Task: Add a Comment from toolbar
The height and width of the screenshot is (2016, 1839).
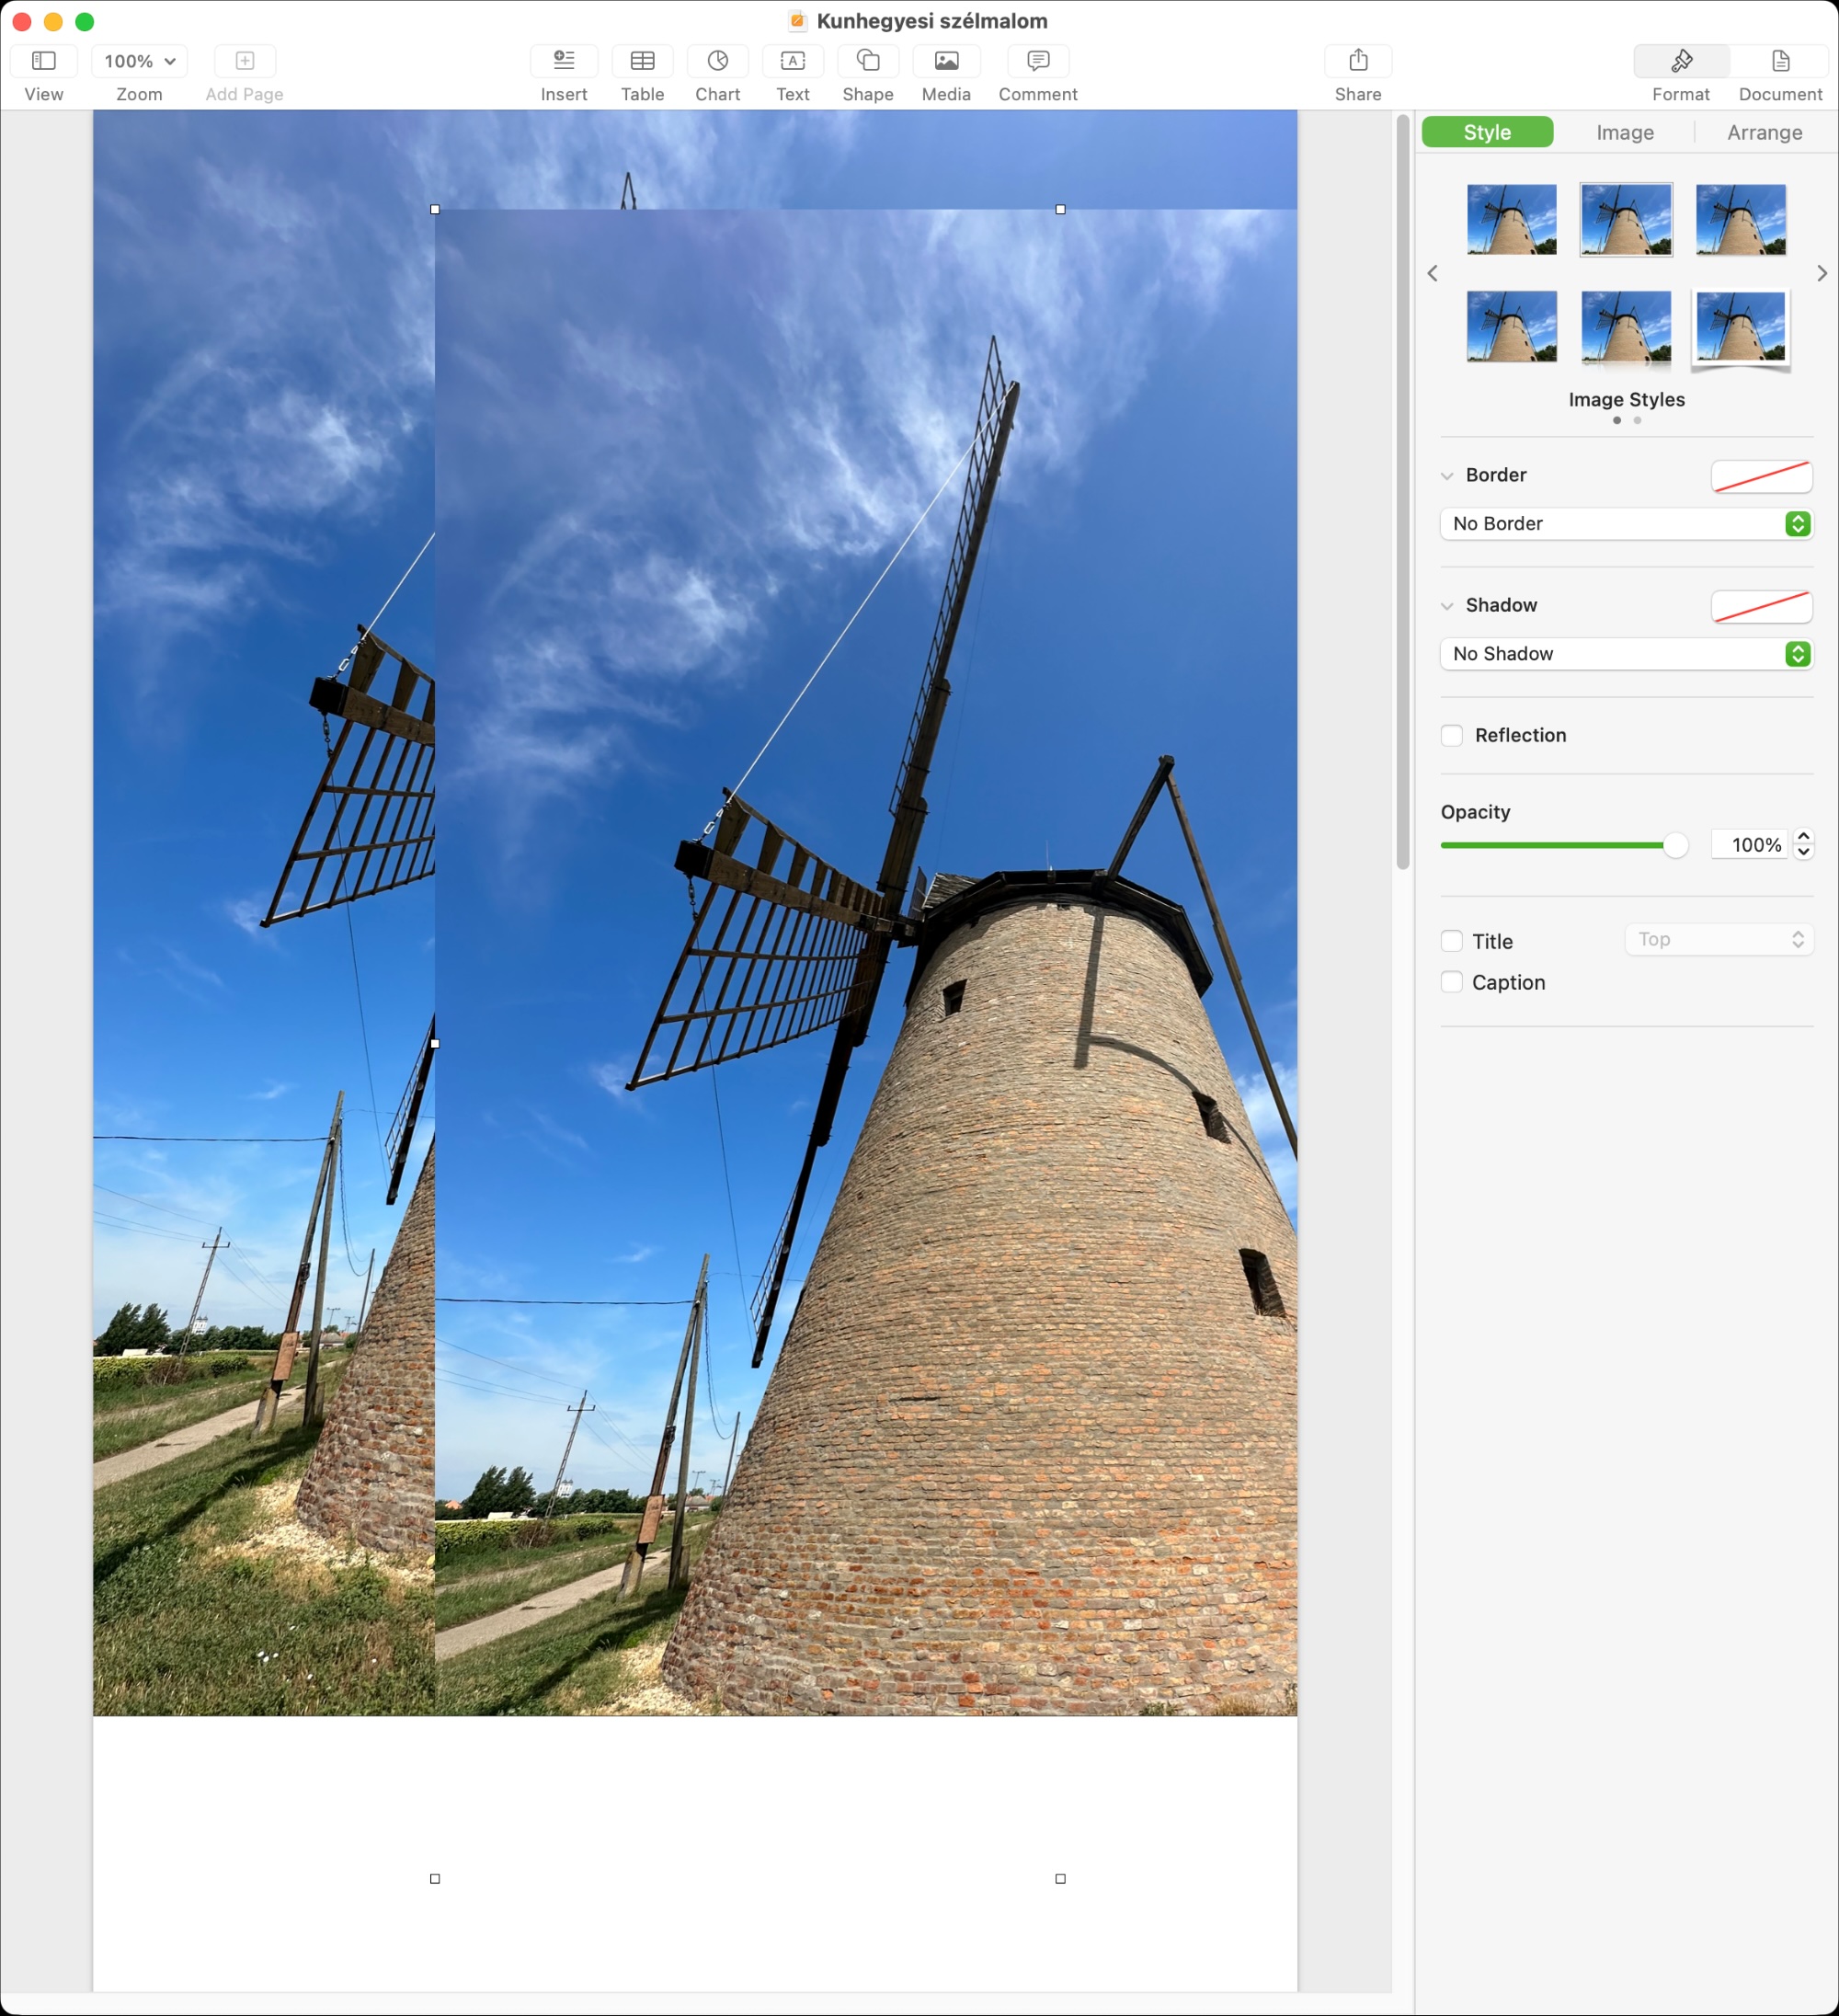Action: coord(1037,61)
